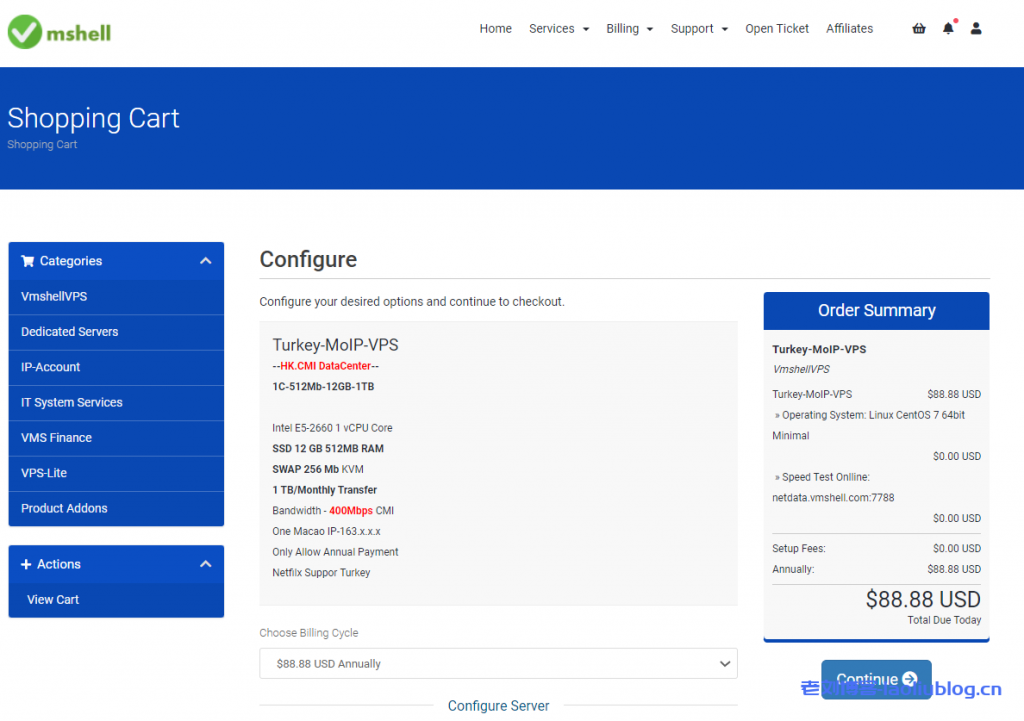Click the Actions plus icon
This screenshot has width=1024, height=721.
tap(27, 564)
